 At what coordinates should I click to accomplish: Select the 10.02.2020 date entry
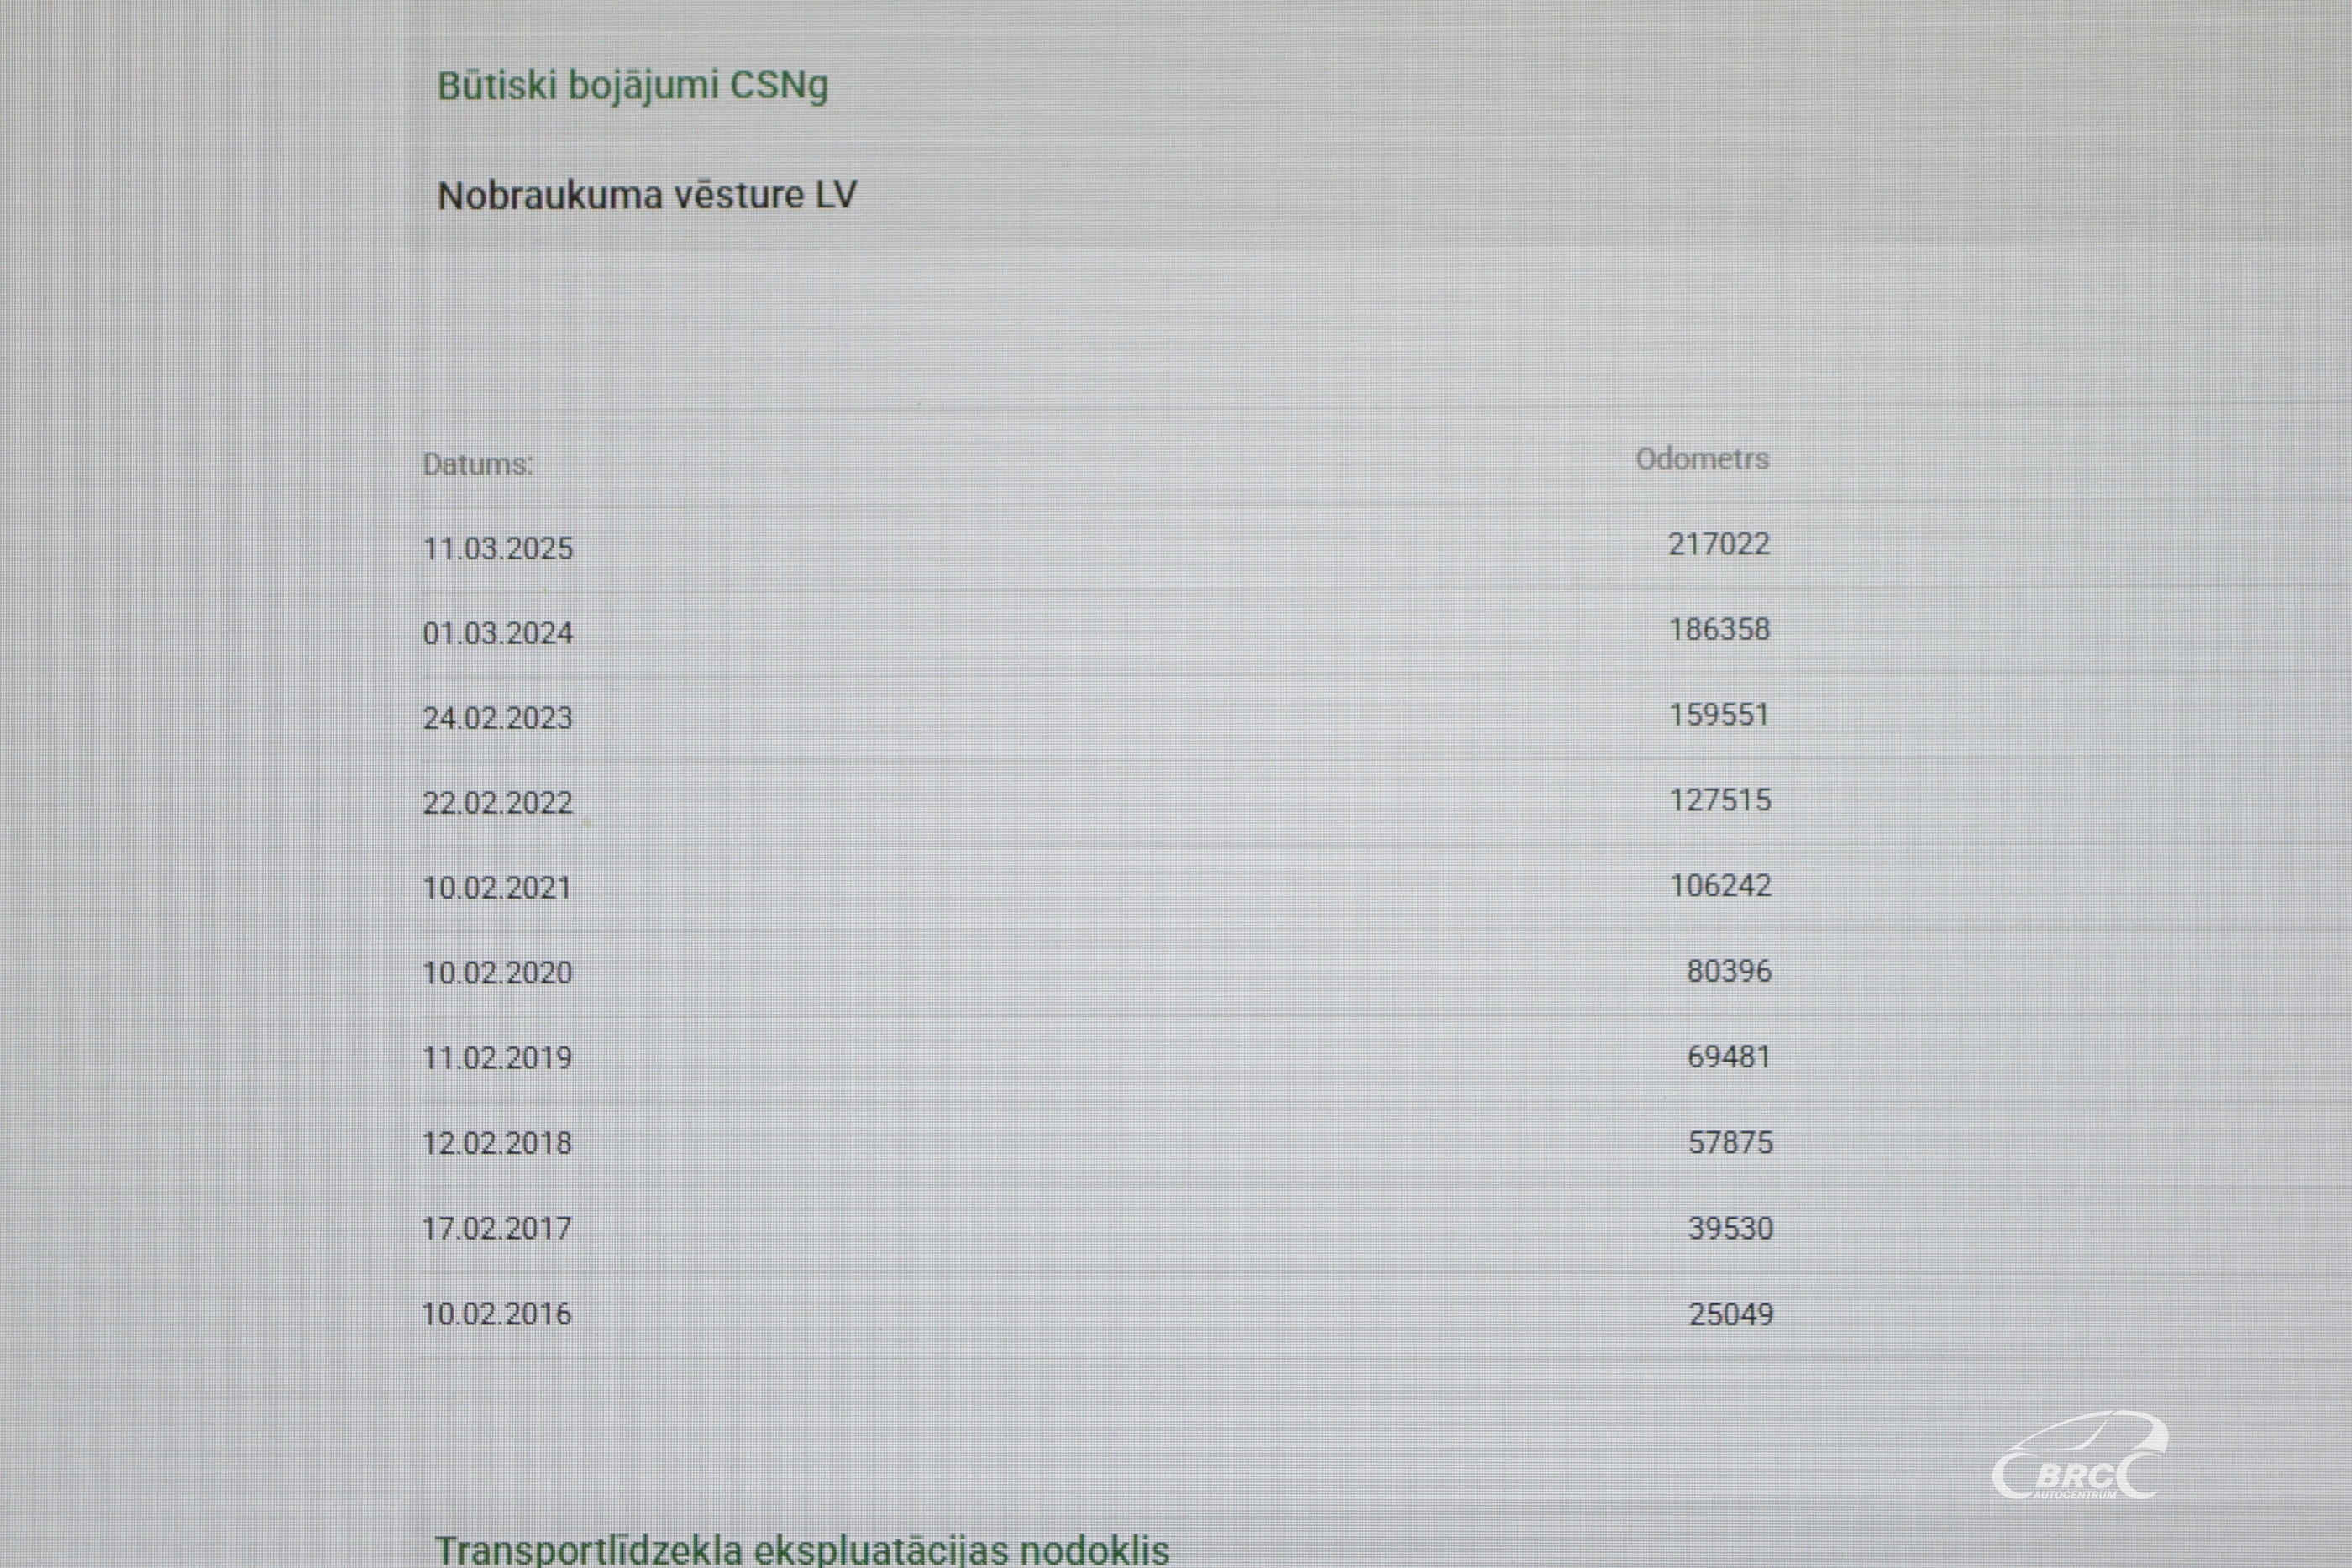[x=497, y=973]
